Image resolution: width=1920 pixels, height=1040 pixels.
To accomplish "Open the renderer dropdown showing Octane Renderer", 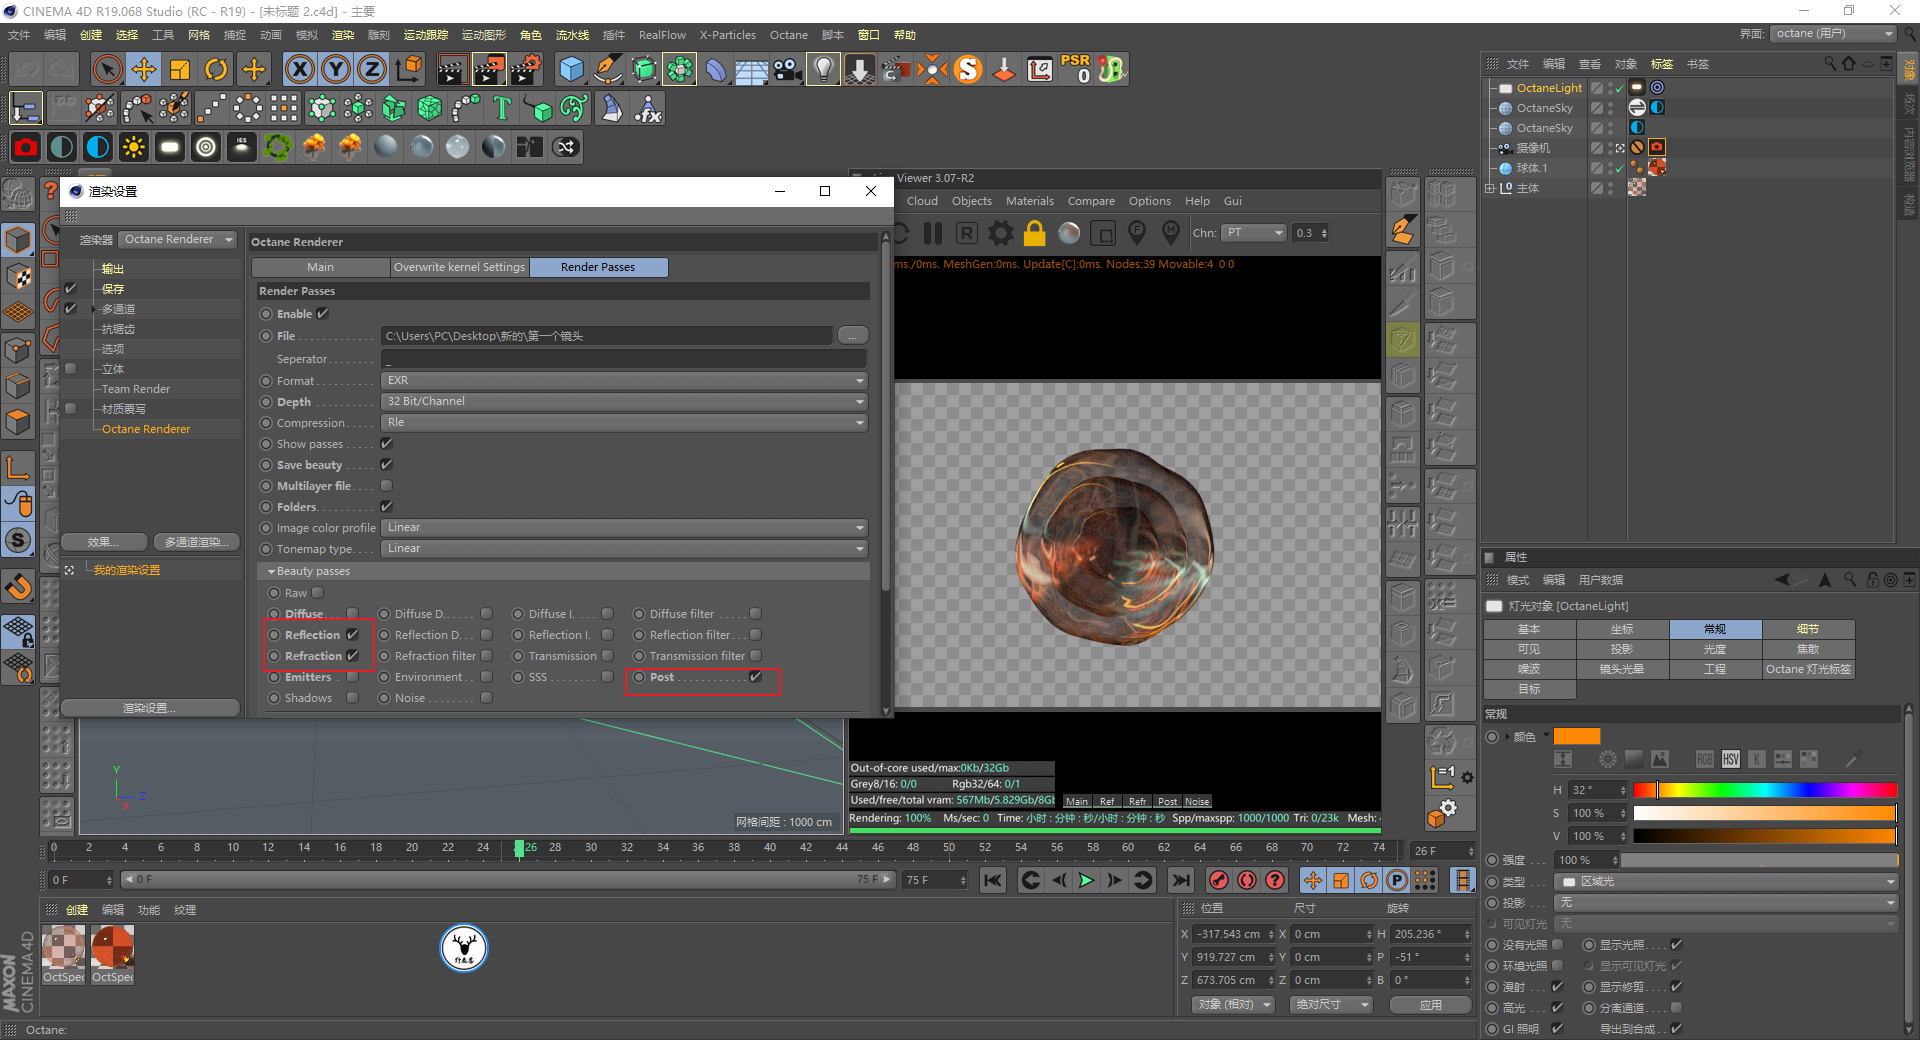I will point(178,240).
